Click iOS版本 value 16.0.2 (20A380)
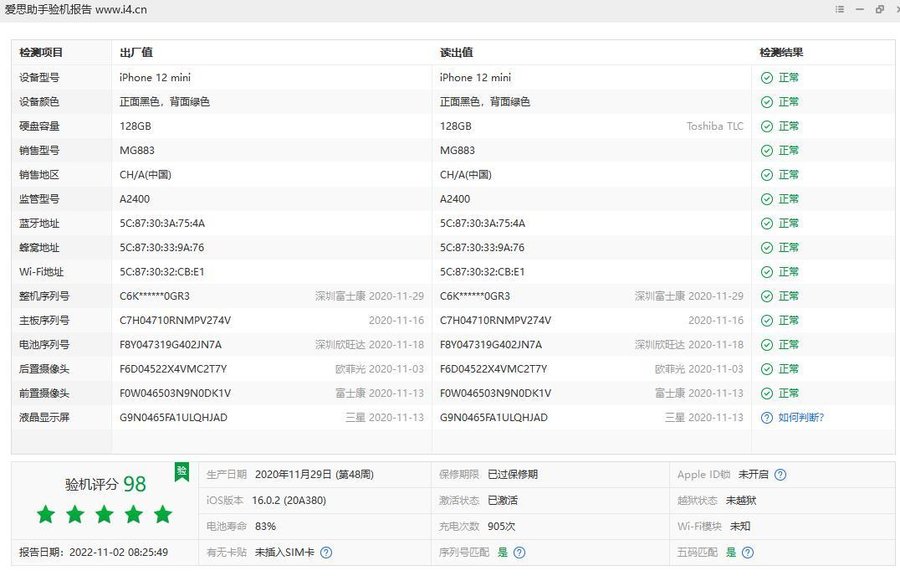The width and height of the screenshot is (900, 576). click(289, 500)
